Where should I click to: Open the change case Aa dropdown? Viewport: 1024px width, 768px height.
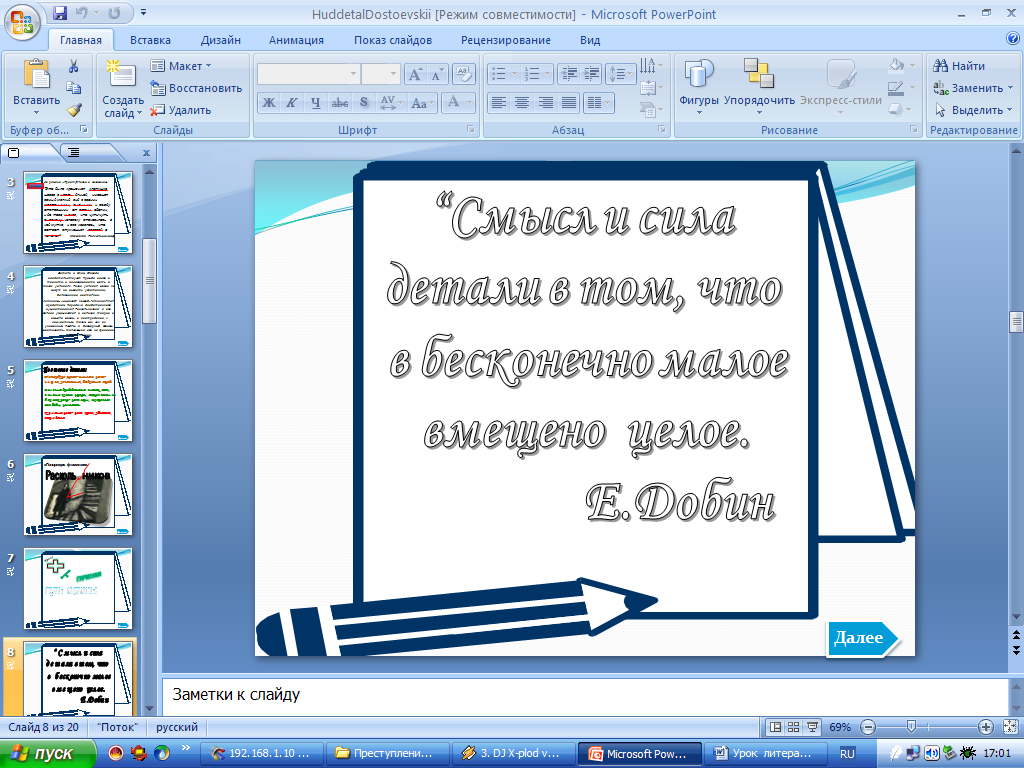coord(422,103)
